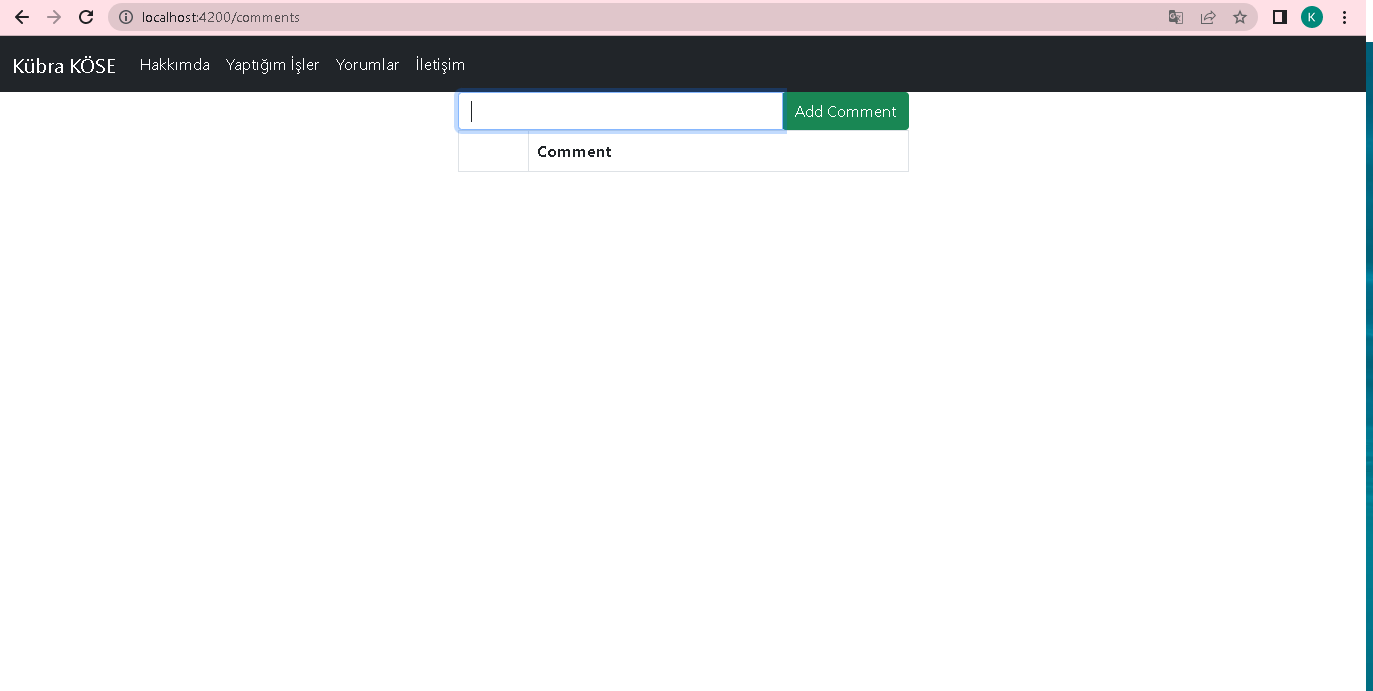Click the Kübra KÖSE brand link
This screenshot has height=691, width=1373.
point(63,64)
